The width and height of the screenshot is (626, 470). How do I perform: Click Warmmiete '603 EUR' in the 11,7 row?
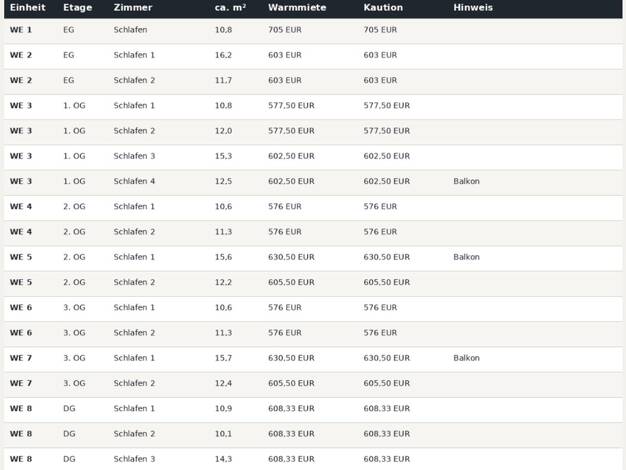click(x=285, y=80)
